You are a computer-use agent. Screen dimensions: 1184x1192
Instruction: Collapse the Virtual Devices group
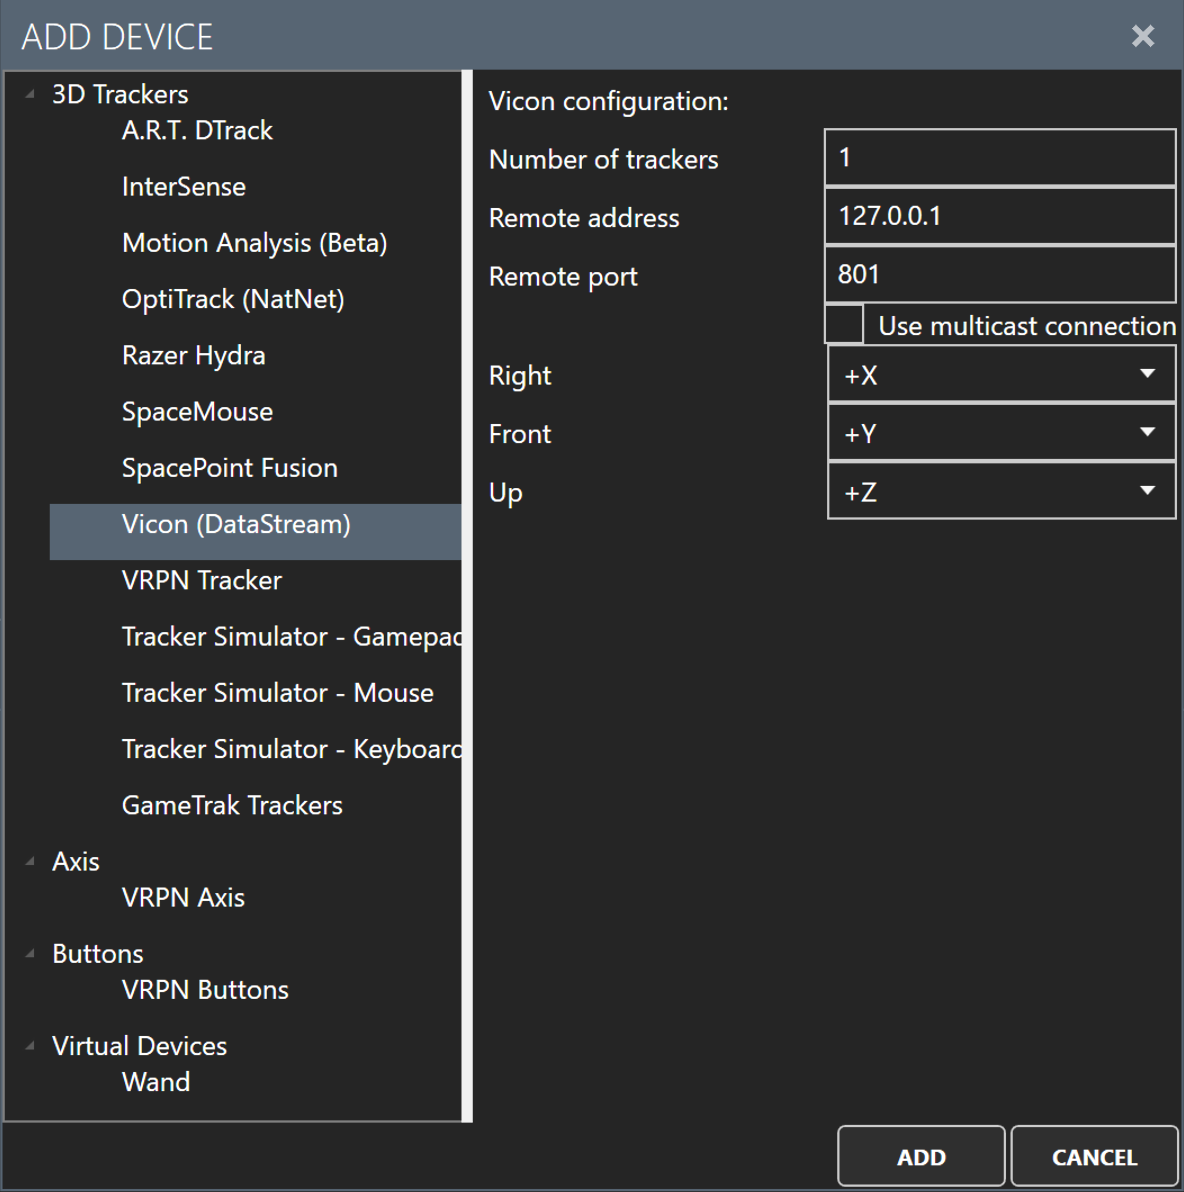30,1046
